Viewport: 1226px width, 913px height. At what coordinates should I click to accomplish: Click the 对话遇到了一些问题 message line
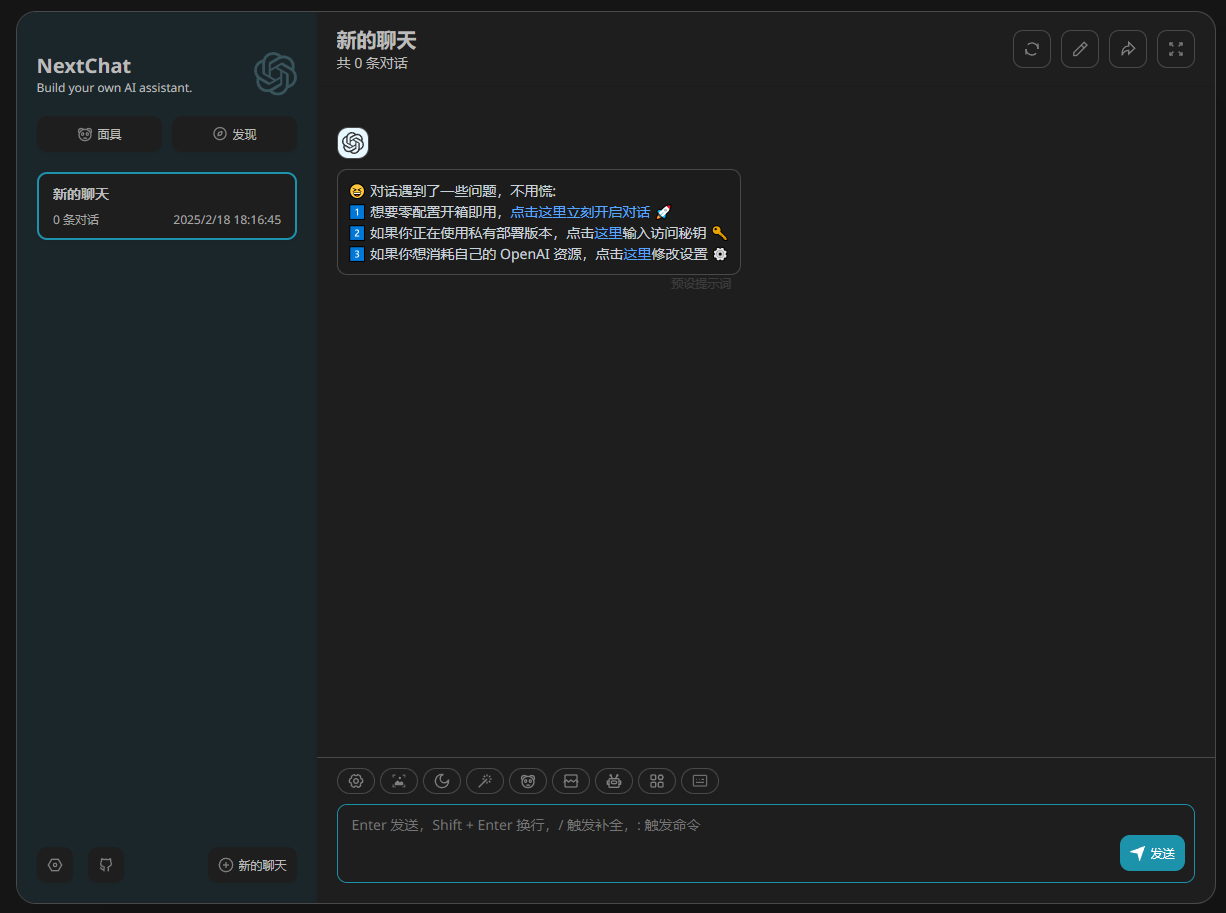(453, 191)
